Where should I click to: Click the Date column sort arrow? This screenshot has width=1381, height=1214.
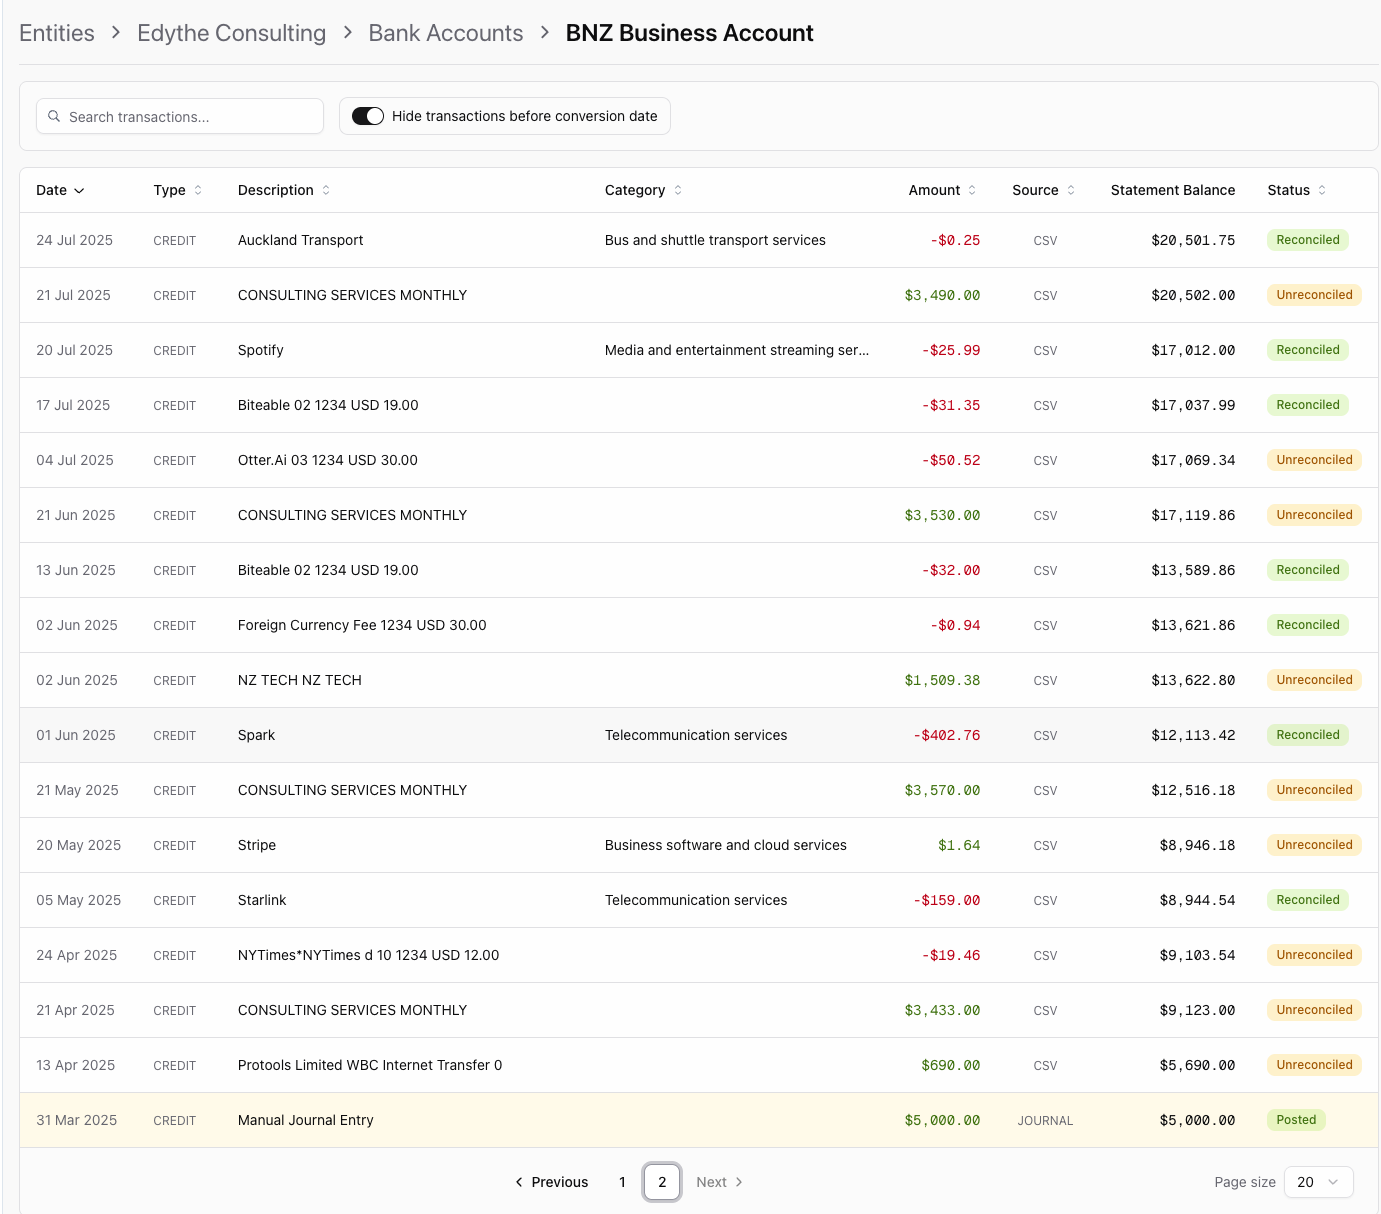coord(79,191)
